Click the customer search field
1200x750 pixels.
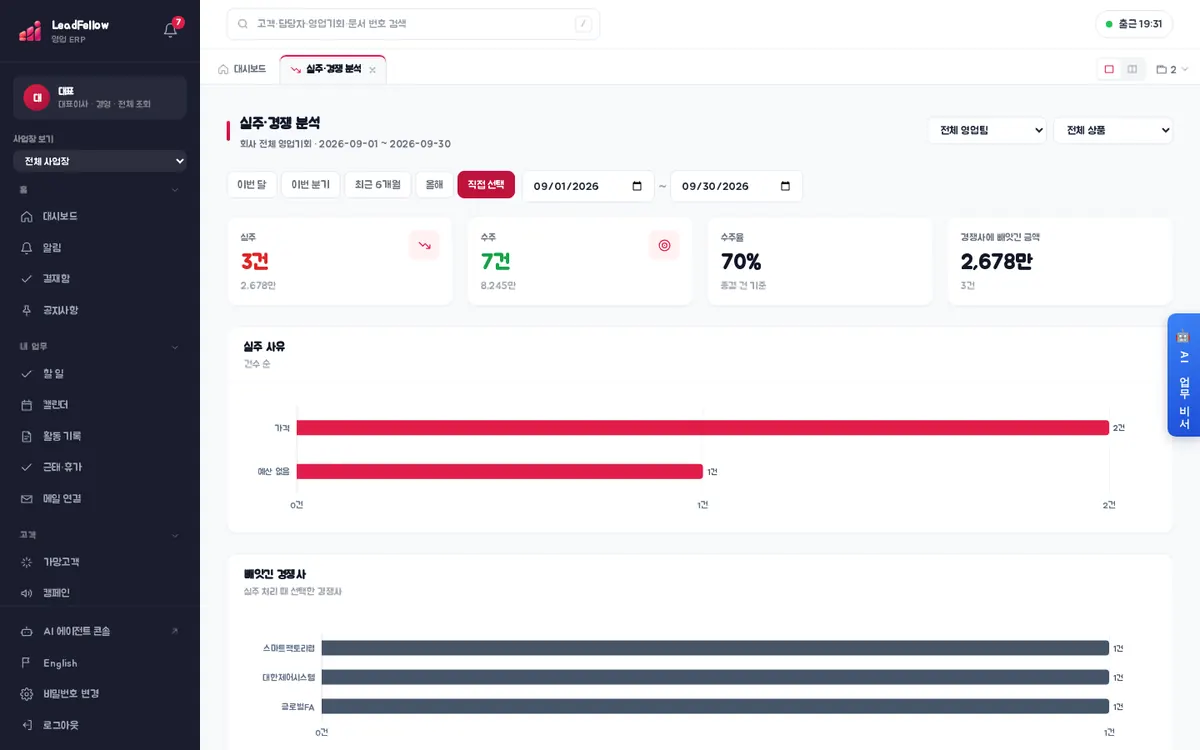pyautogui.click(x=413, y=24)
